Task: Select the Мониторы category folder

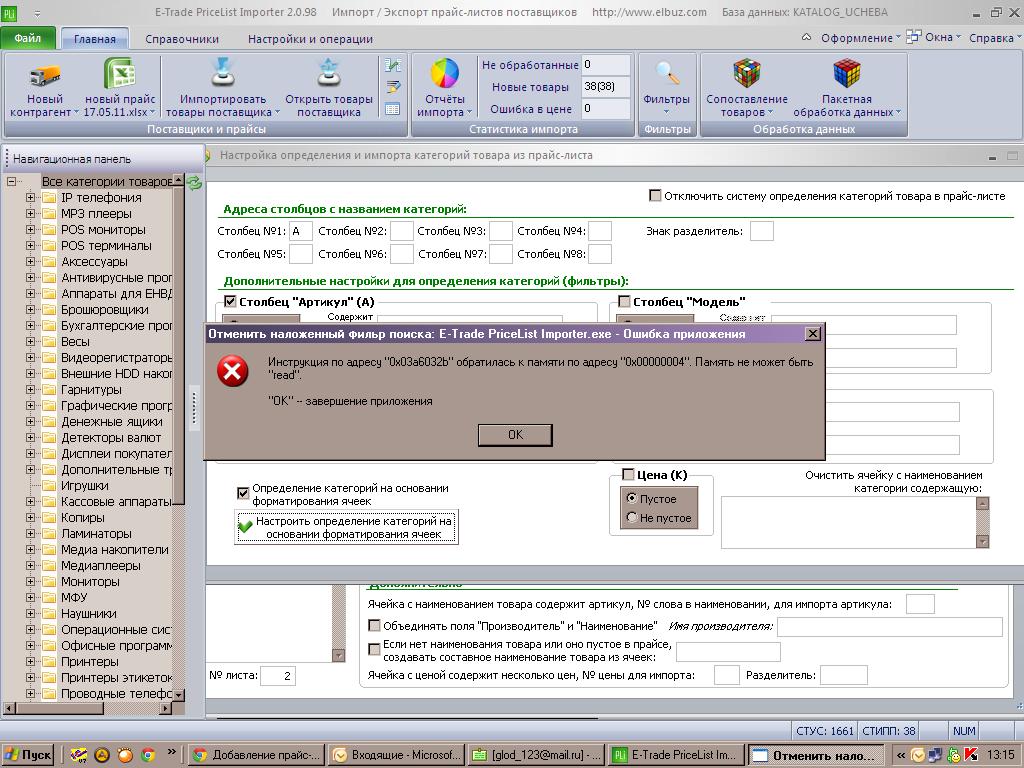Action: 90,582
